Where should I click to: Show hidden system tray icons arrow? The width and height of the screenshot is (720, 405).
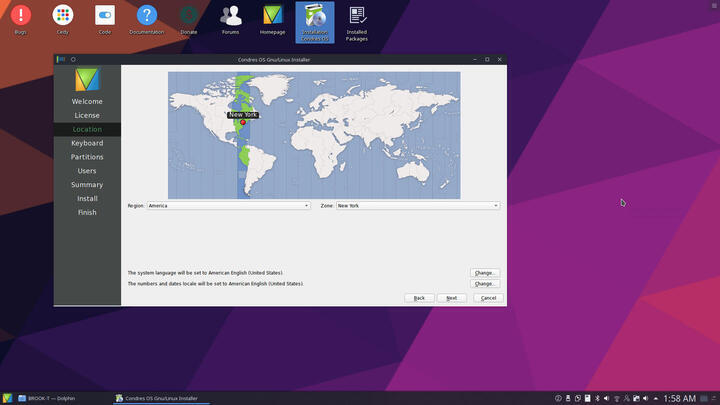pyautogui.click(x=656, y=398)
